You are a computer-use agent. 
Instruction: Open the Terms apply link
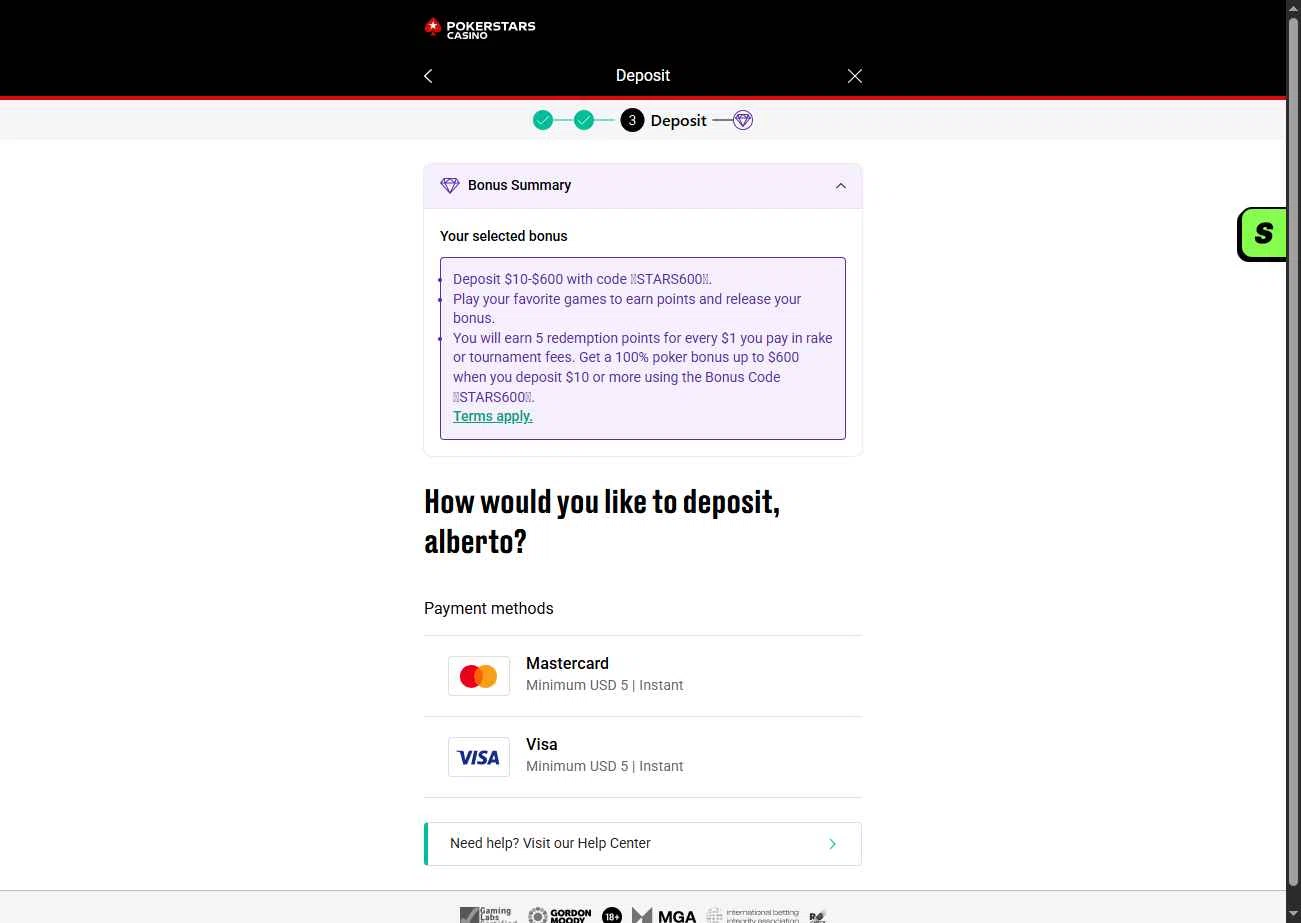493,416
